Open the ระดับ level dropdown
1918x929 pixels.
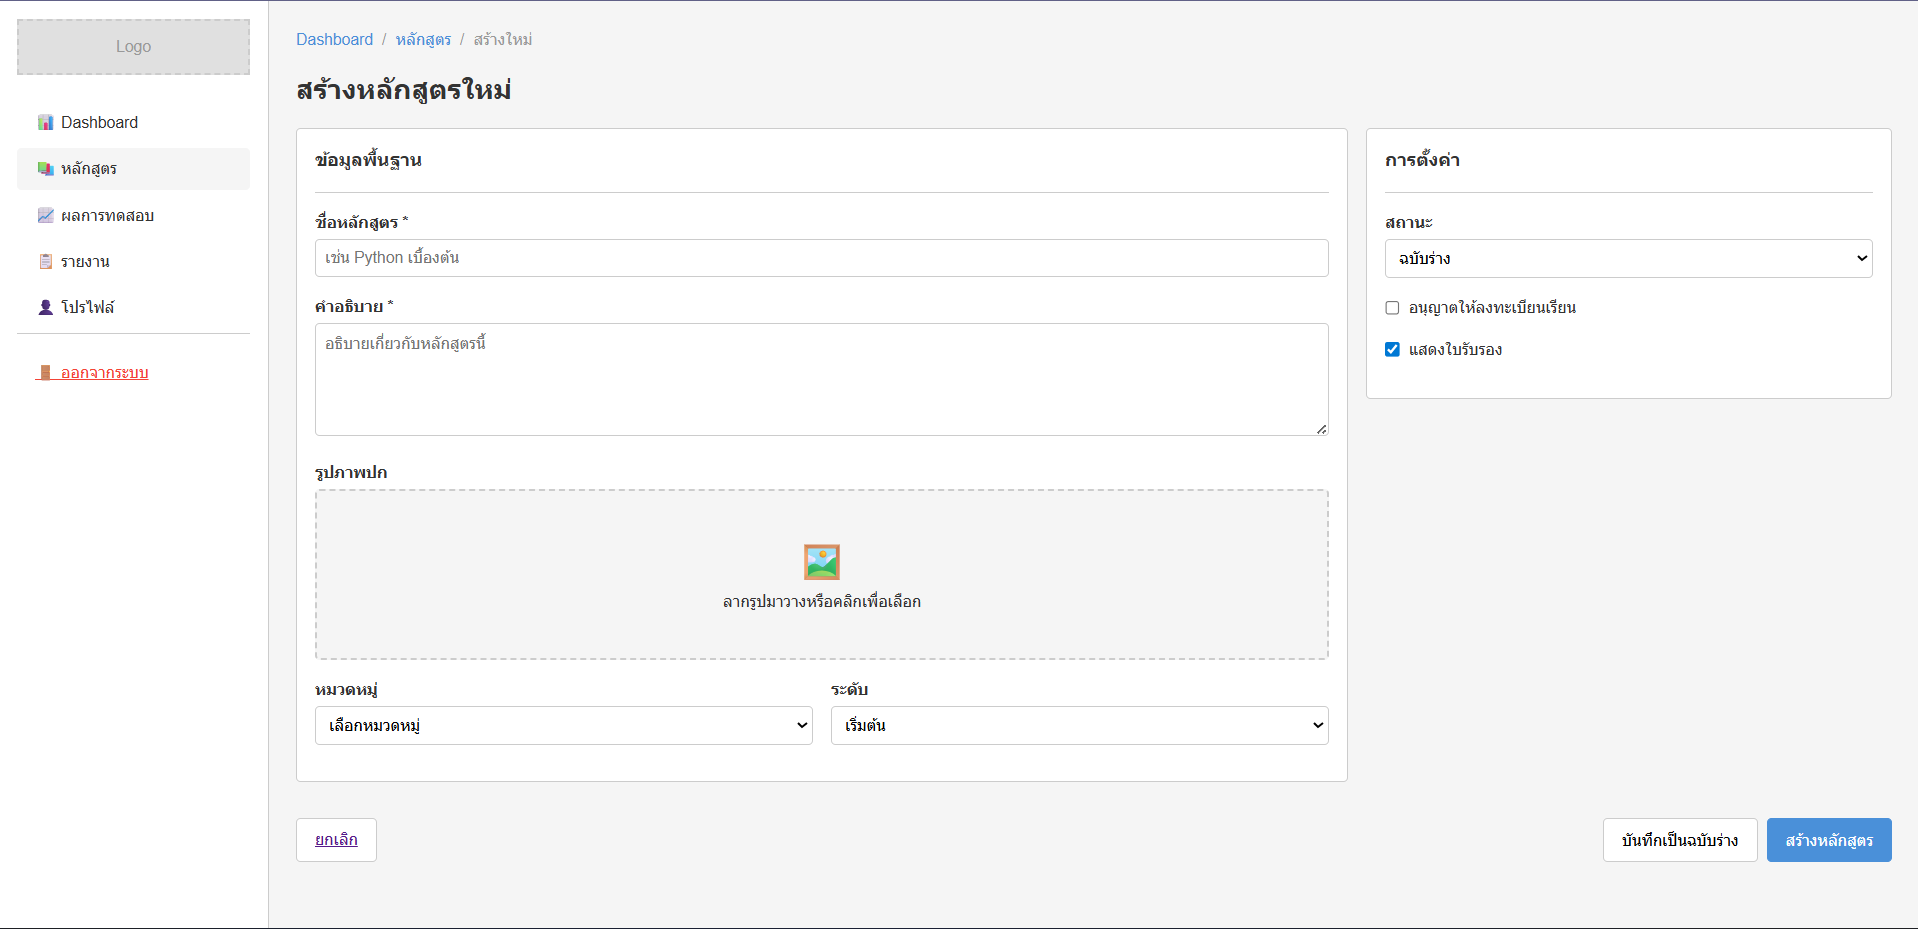pos(1078,726)
